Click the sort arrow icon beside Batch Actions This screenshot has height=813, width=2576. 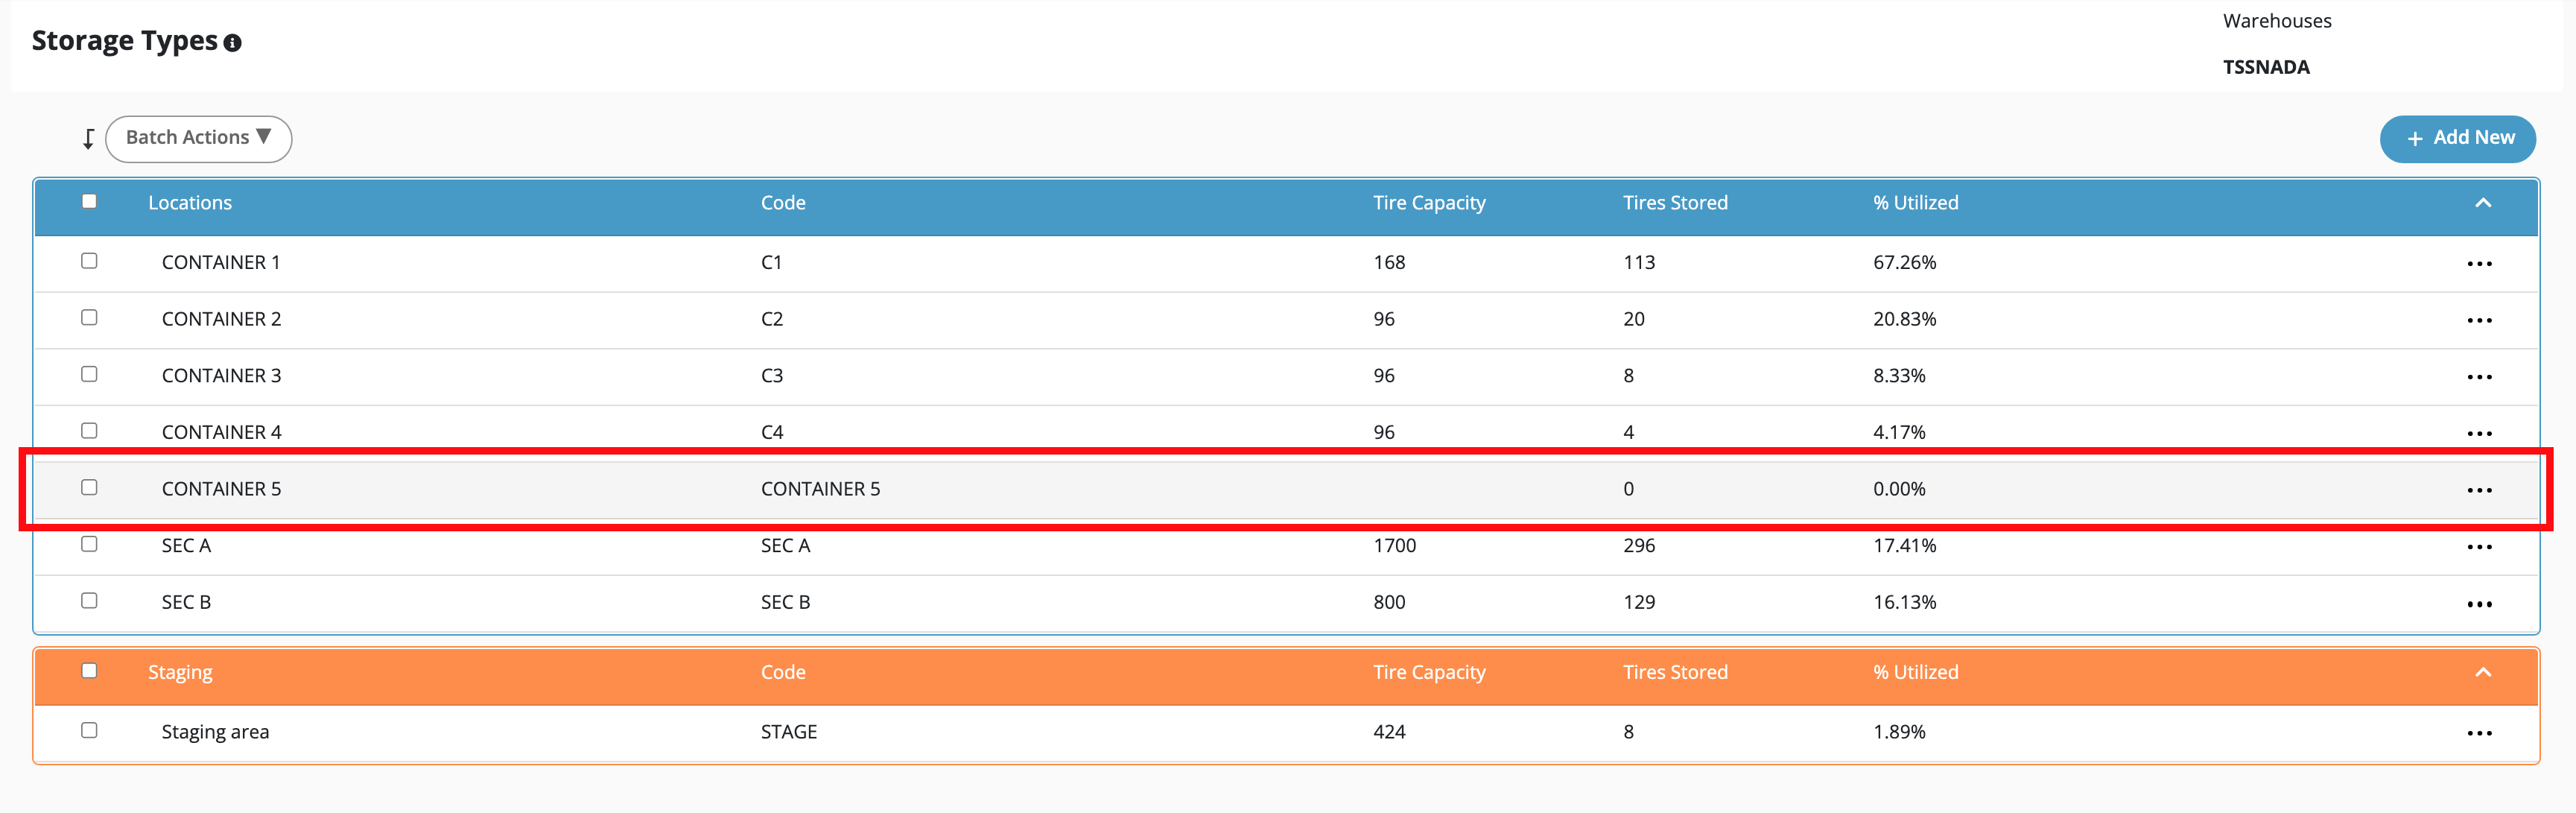88,139
